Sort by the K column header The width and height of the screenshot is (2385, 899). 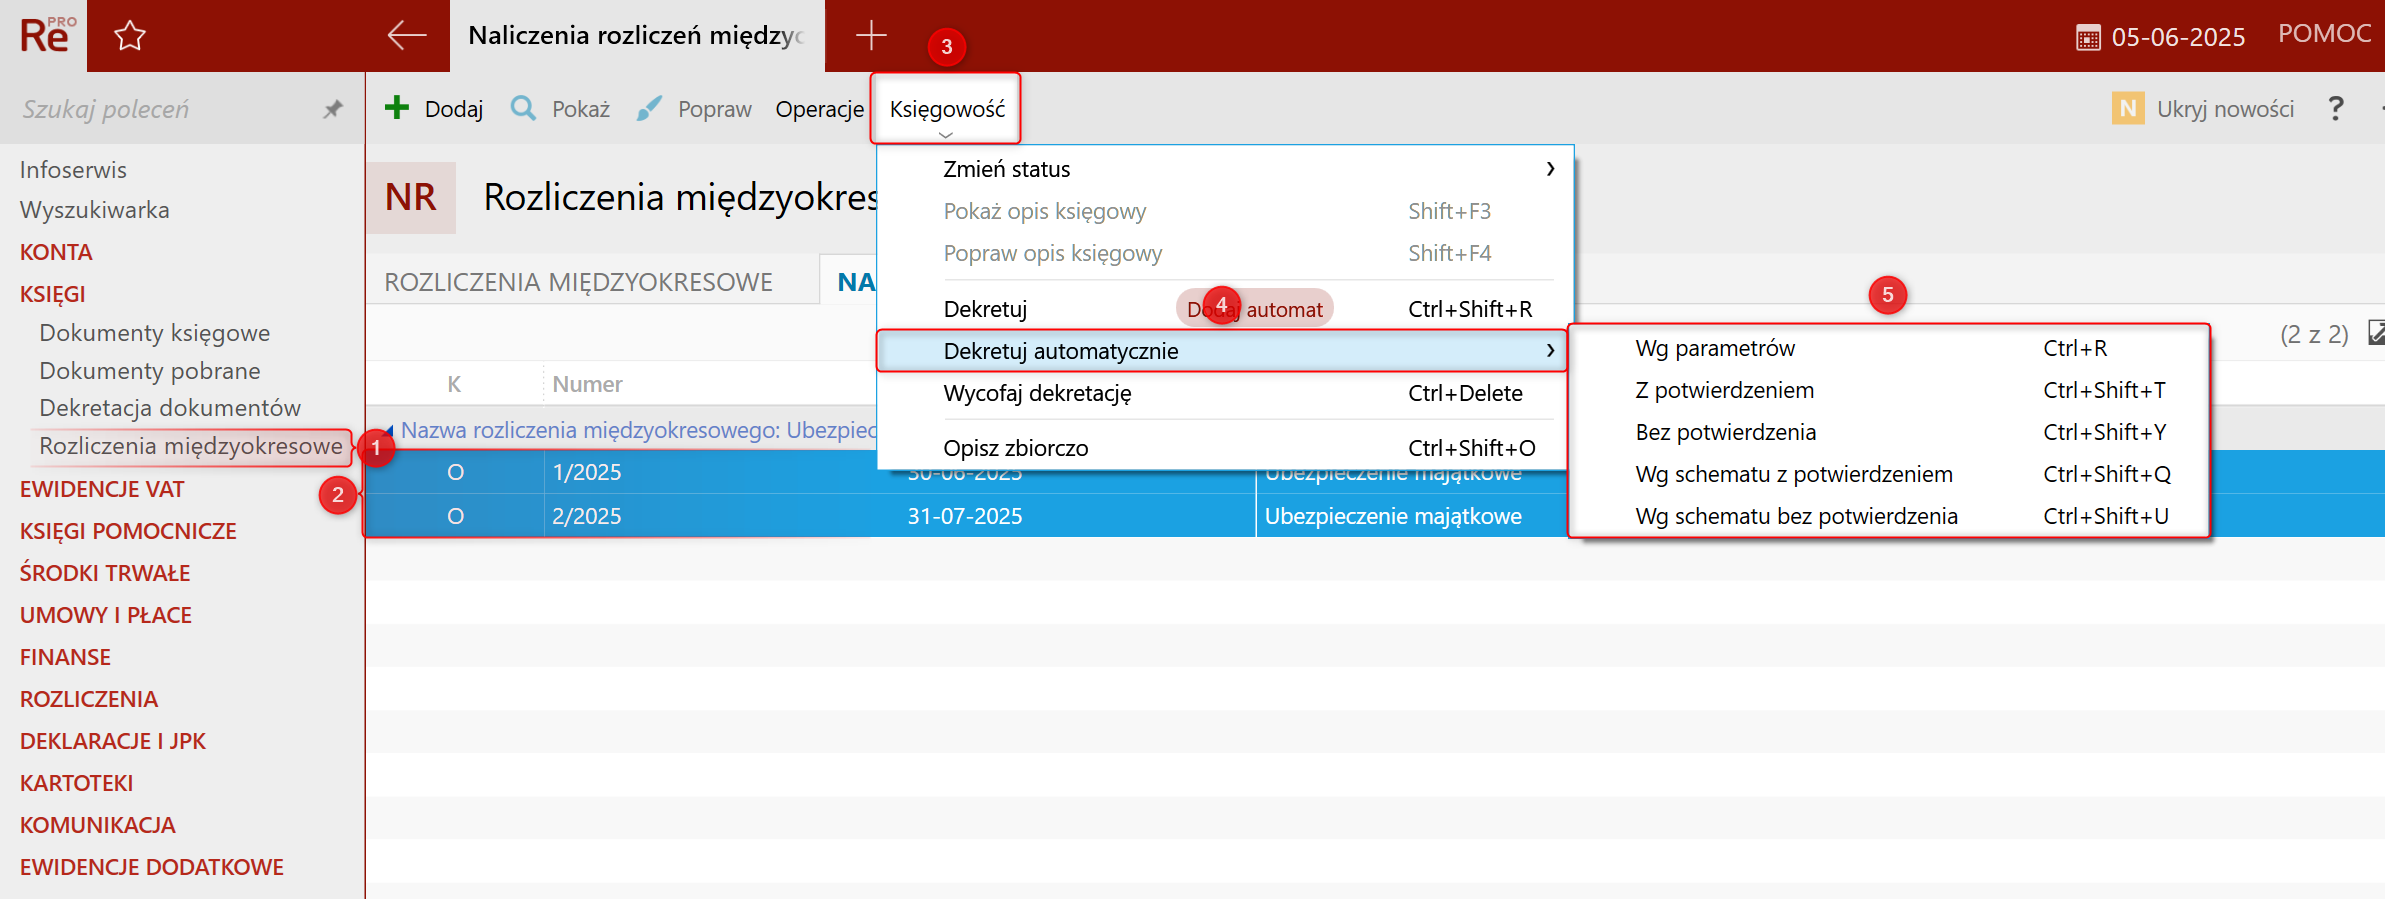pyautogui.click(x=454, y=384)
